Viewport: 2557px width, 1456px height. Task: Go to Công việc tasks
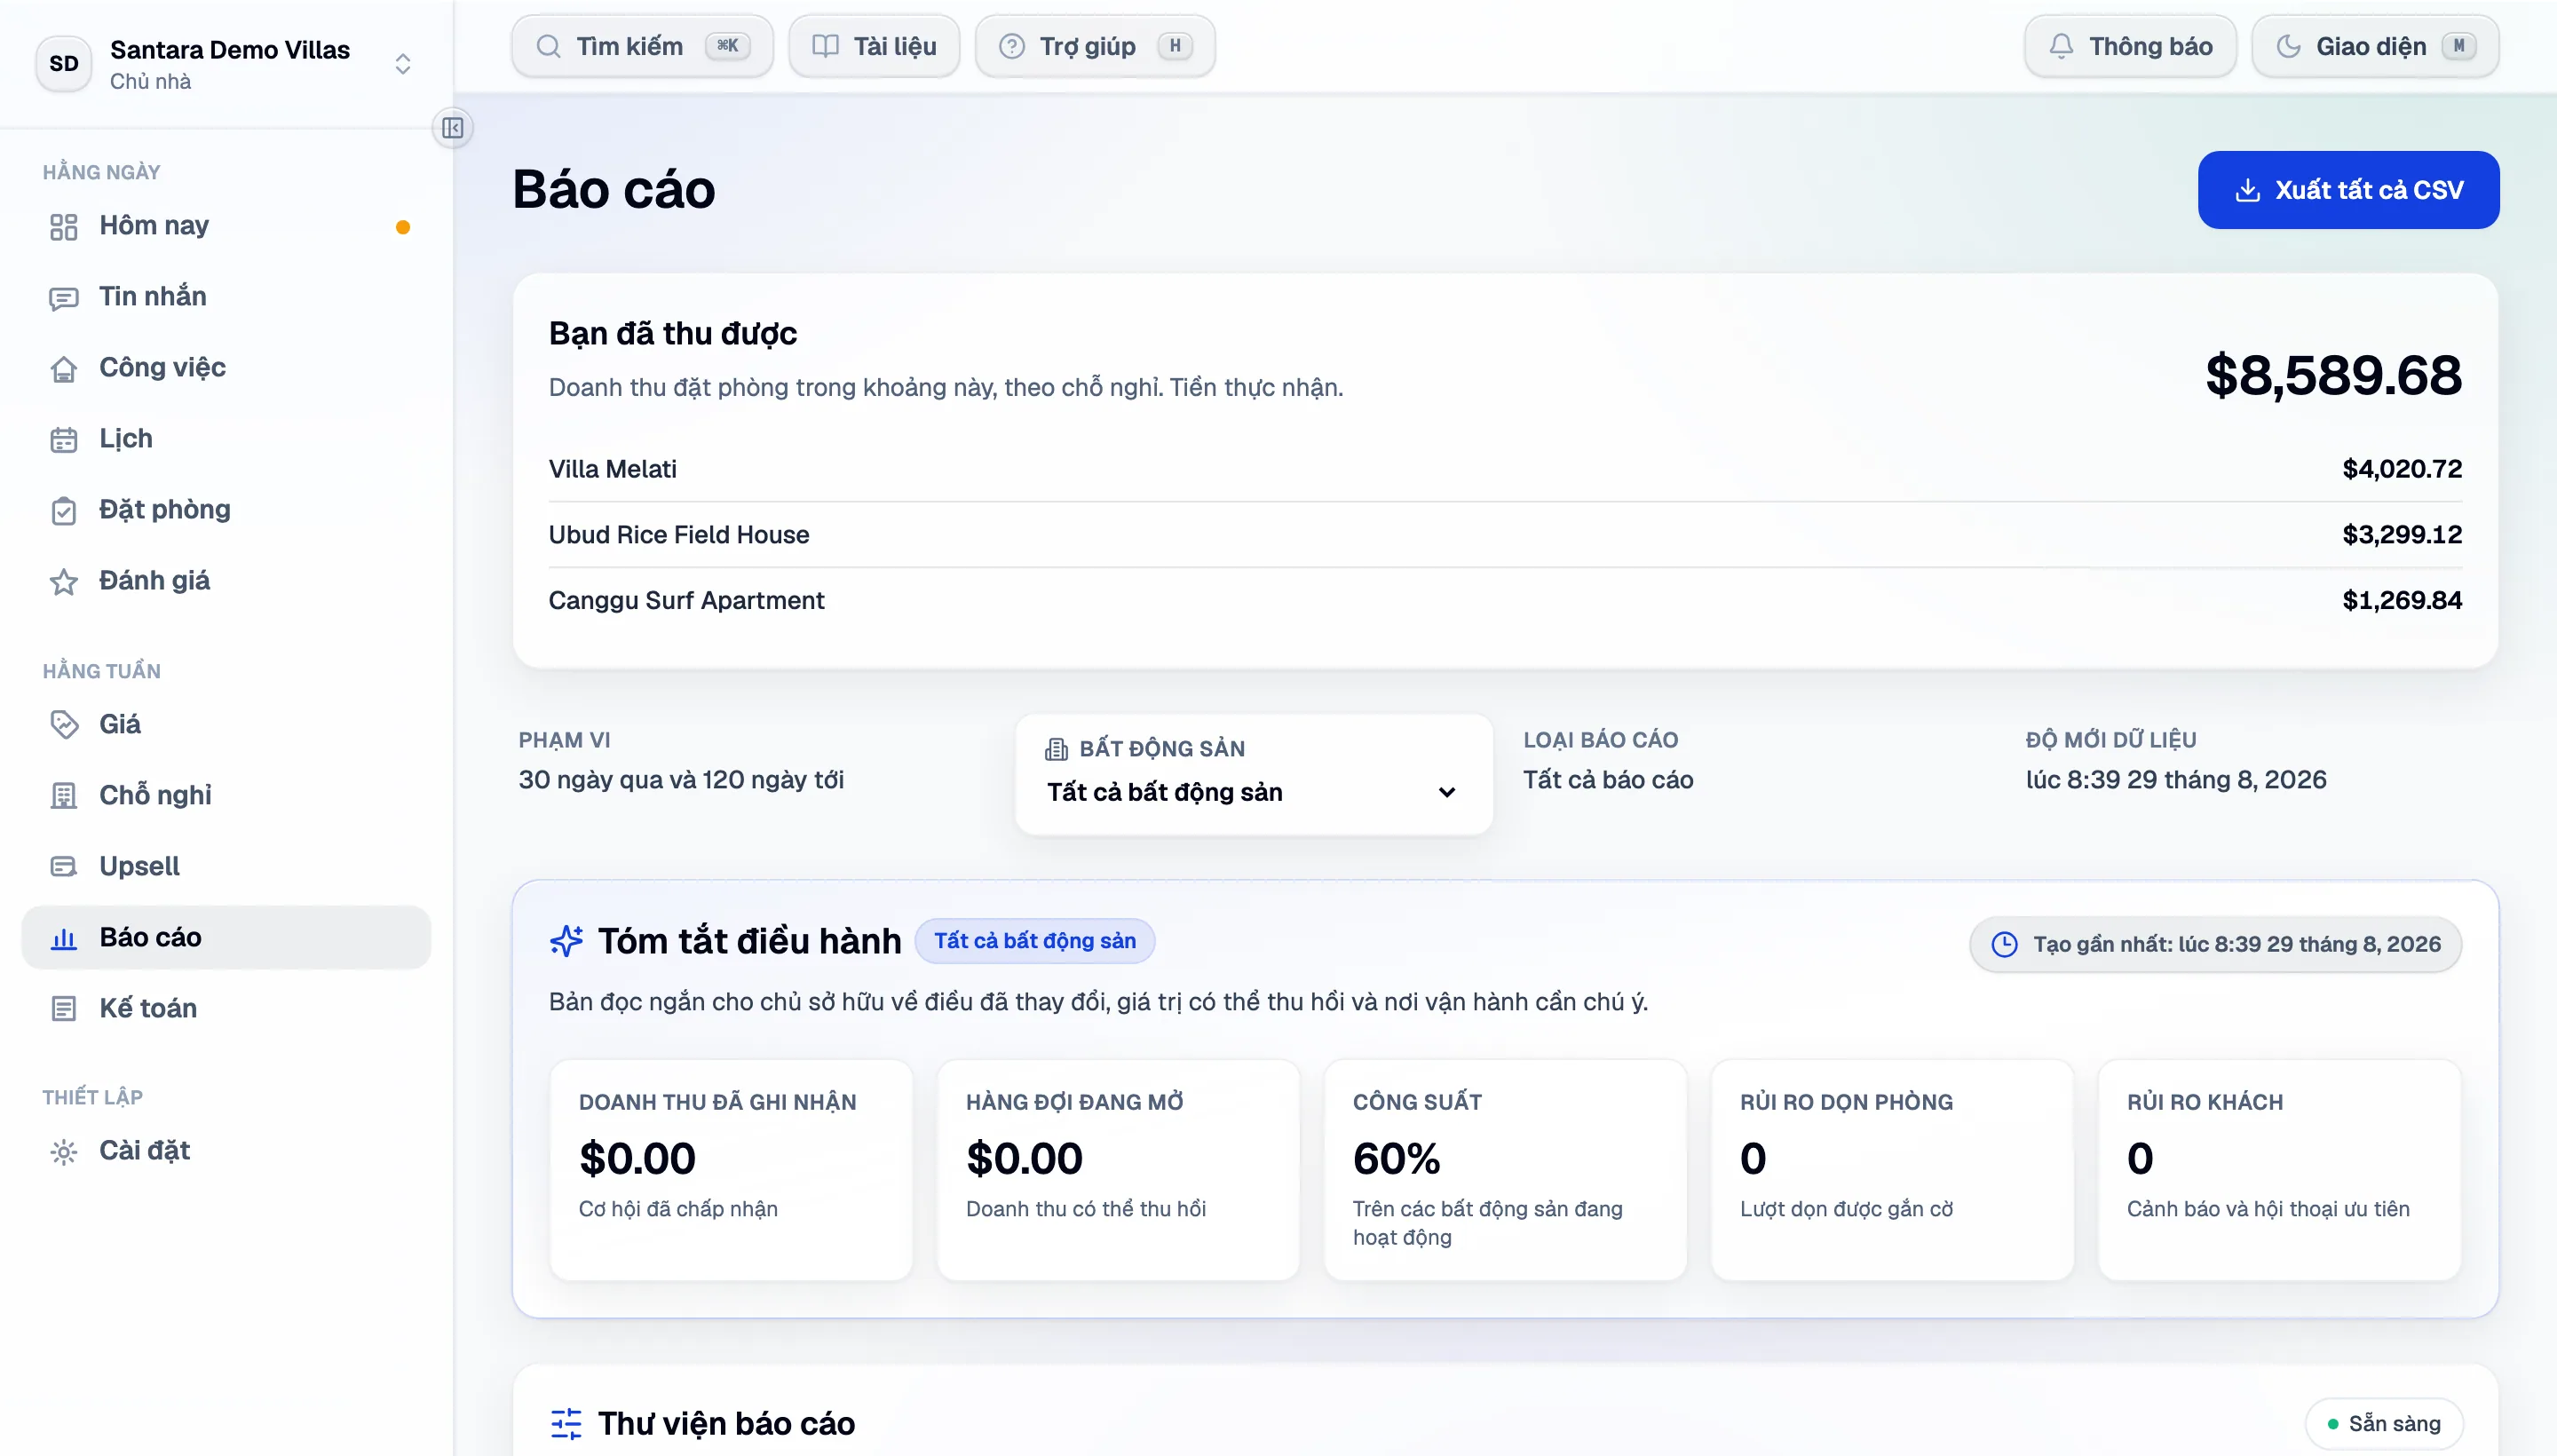click(226, 368)
